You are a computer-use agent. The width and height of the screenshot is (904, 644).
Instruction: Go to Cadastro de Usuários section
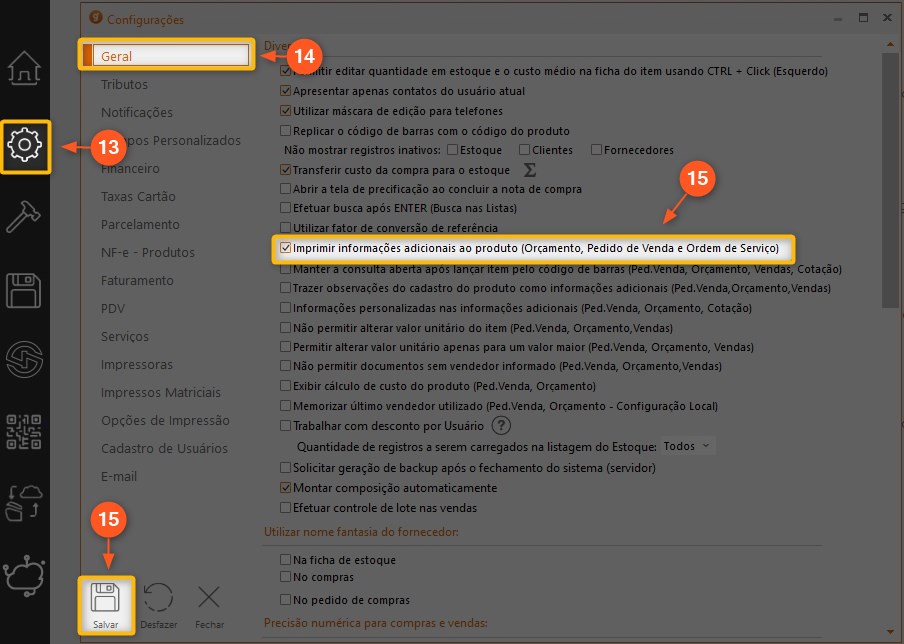point(164,449)
